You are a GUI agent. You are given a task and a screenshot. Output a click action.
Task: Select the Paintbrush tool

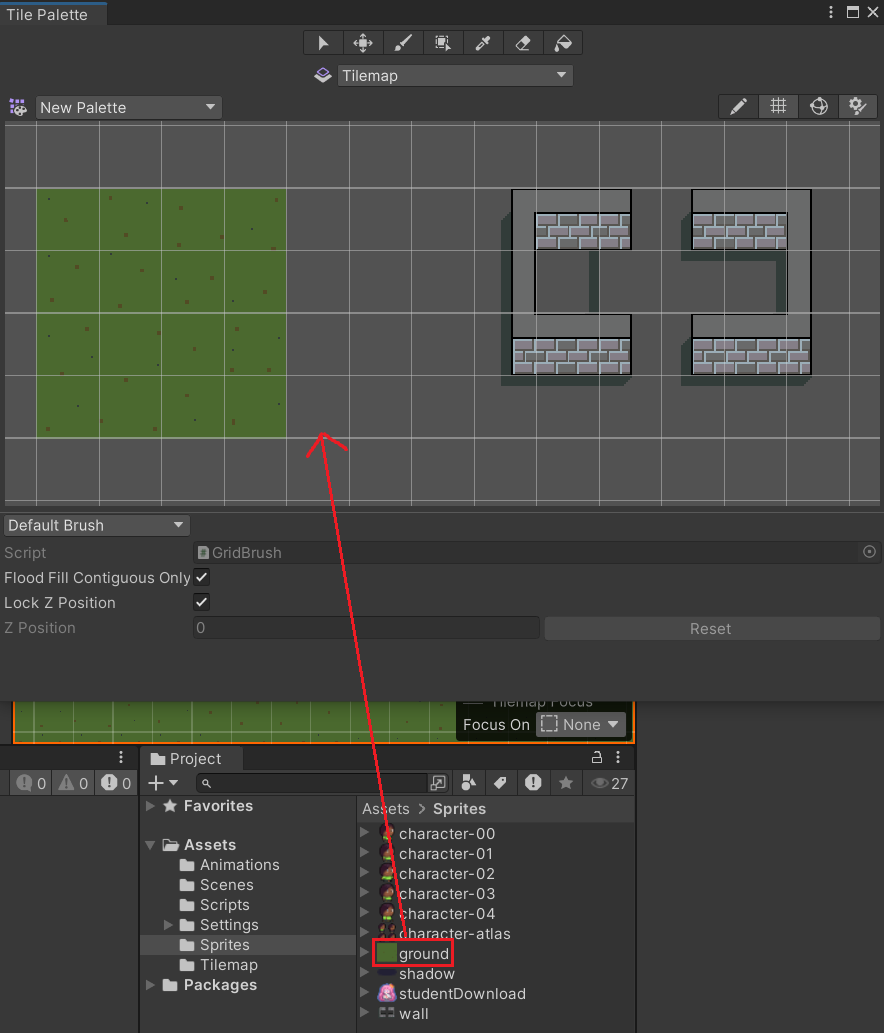click(x=403, y=43)
